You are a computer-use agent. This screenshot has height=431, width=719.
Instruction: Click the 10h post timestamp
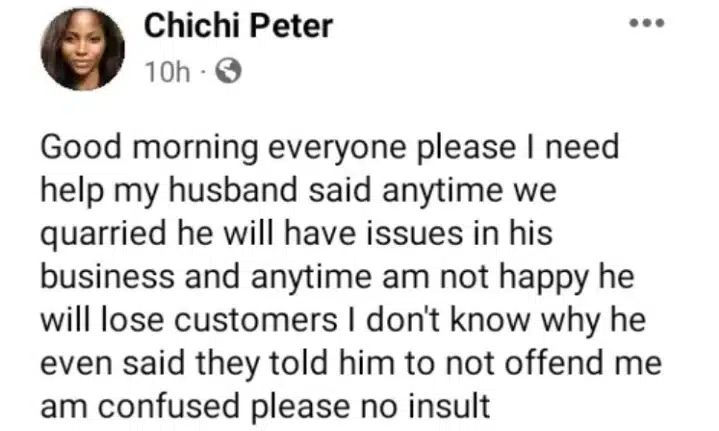pyautogui.click(x=162, y=71)
